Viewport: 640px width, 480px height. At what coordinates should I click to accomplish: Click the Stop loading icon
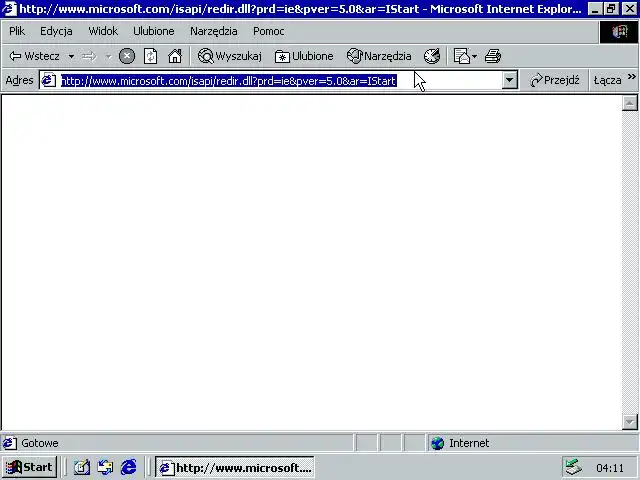click(x=127, y=56)
